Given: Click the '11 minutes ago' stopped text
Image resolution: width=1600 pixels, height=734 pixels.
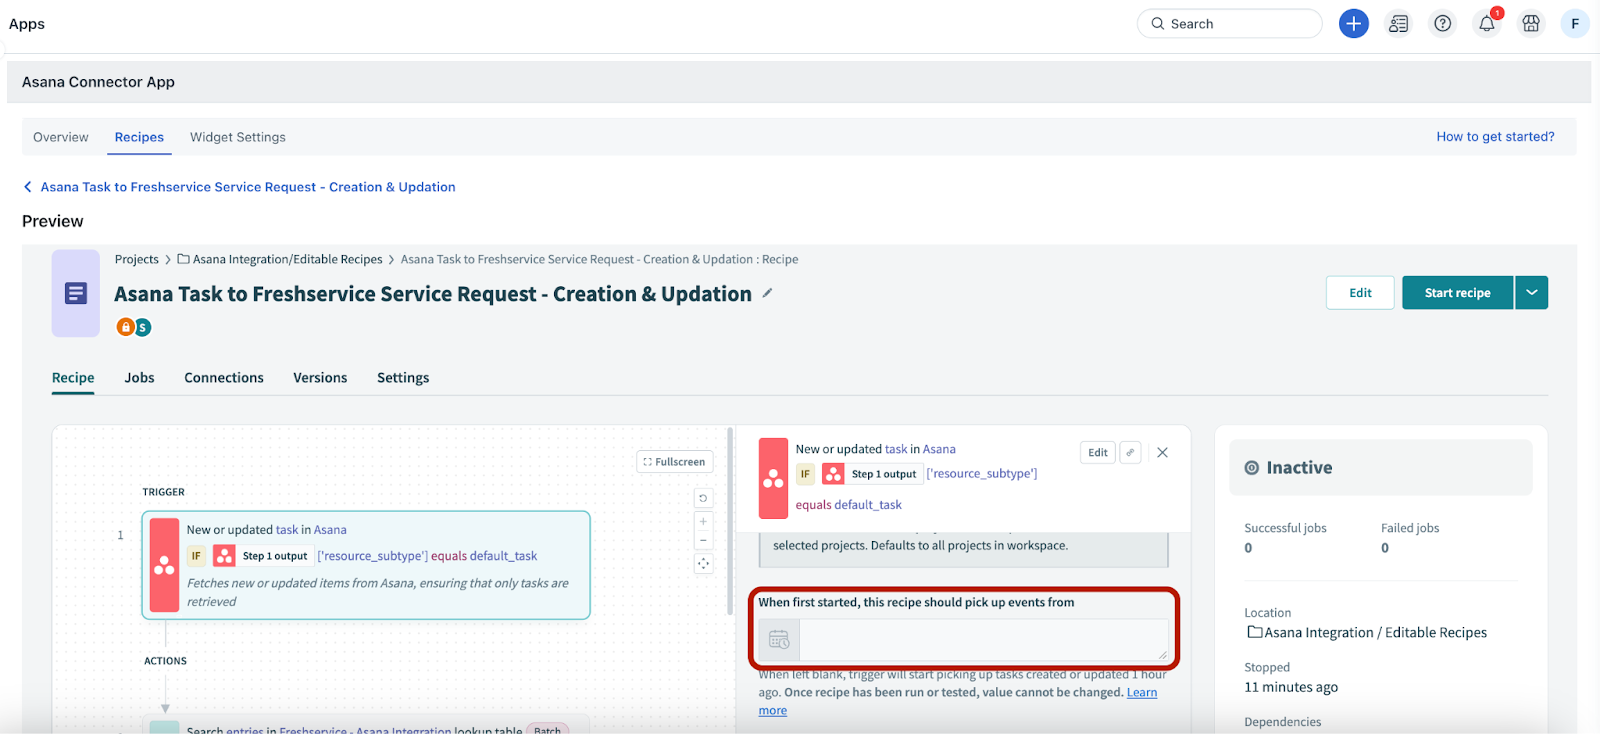Looking at the screenshot, I should (x=1291, y=687).
